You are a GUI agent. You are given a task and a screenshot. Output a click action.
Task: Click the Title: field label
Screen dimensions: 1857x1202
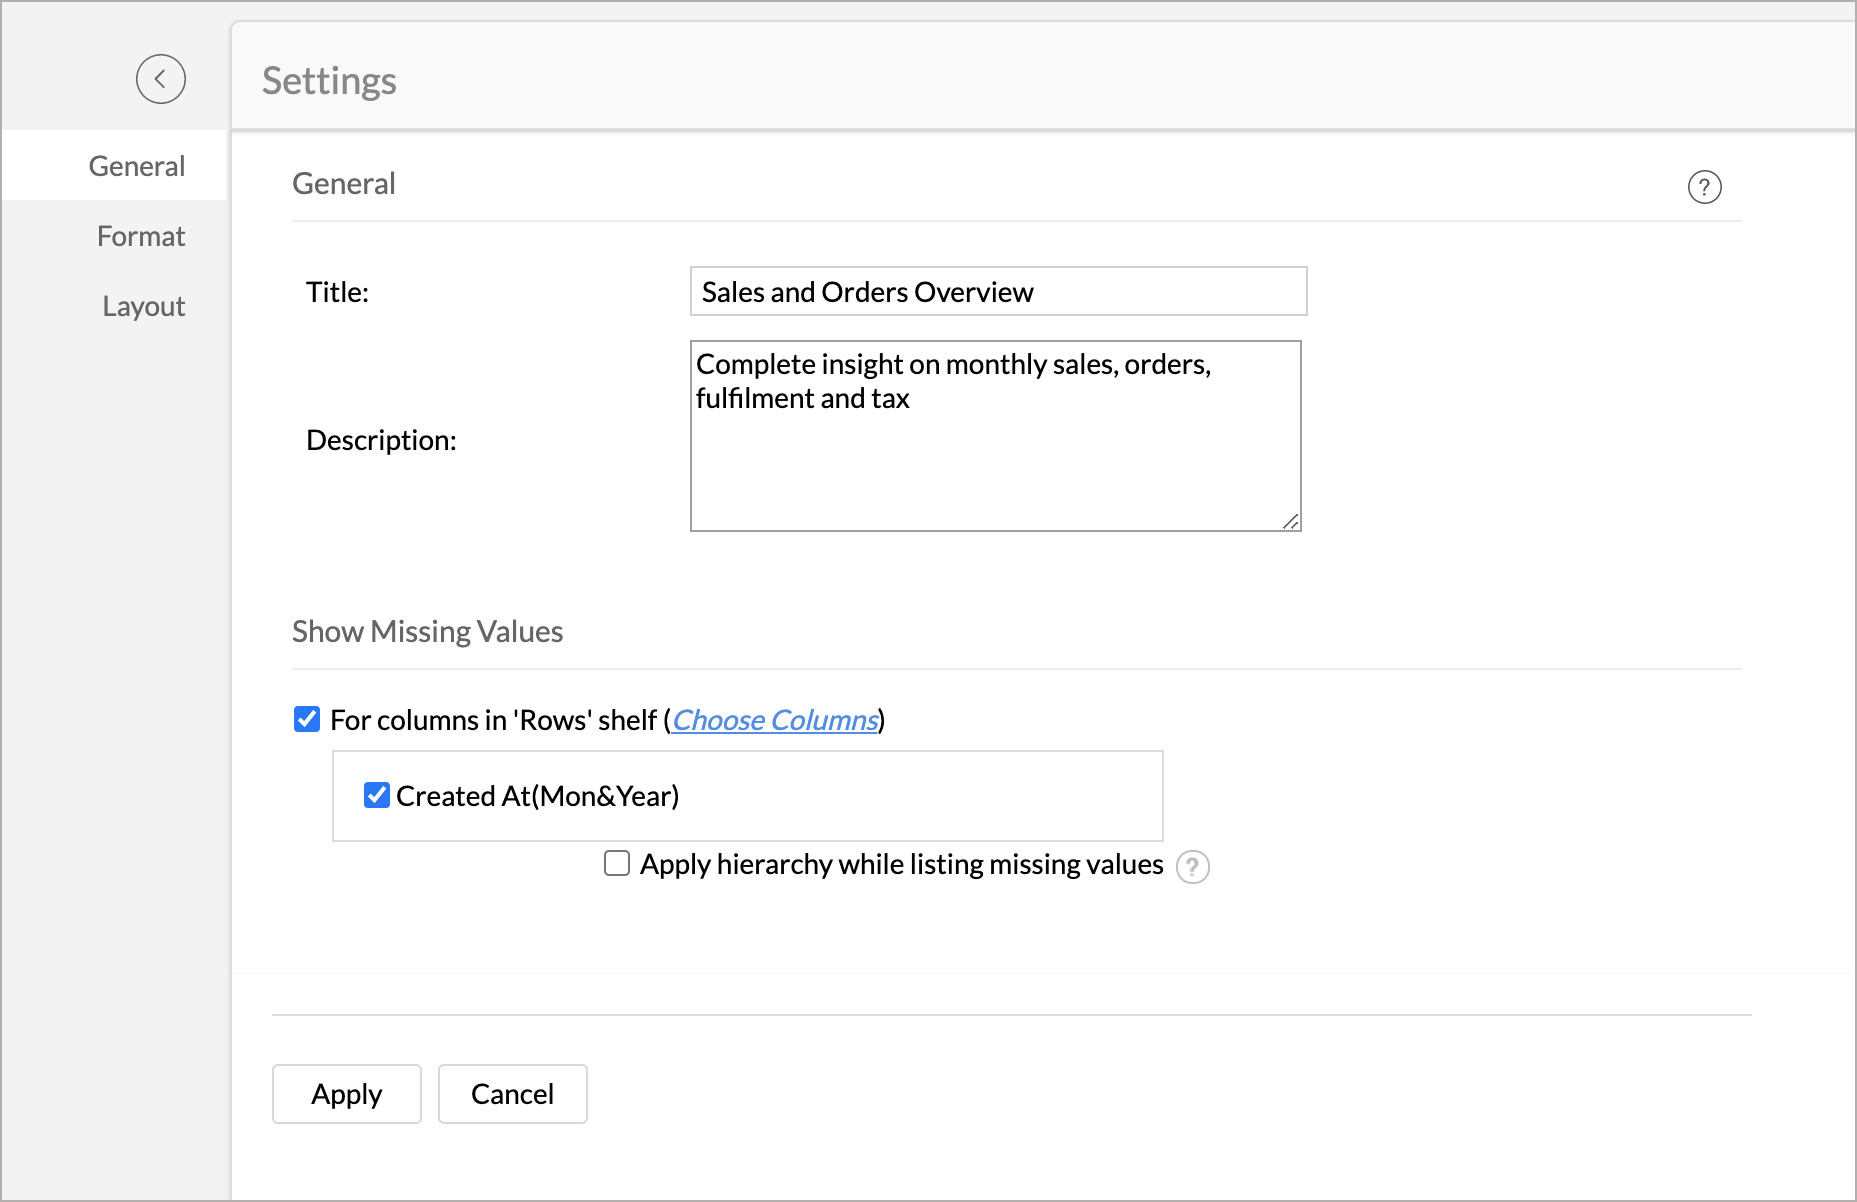coord(337,292)
